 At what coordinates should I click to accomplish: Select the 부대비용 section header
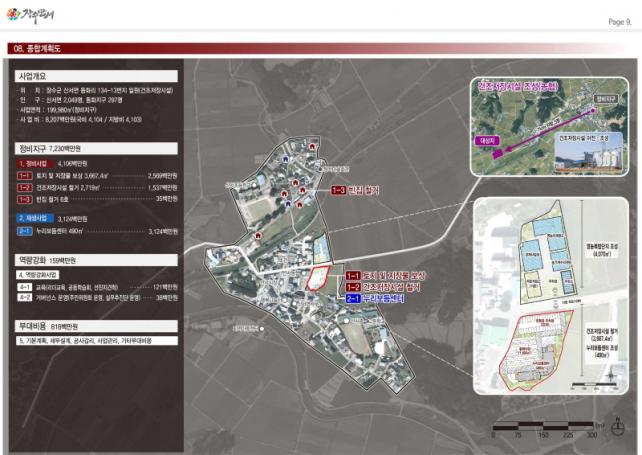[97, 326]
